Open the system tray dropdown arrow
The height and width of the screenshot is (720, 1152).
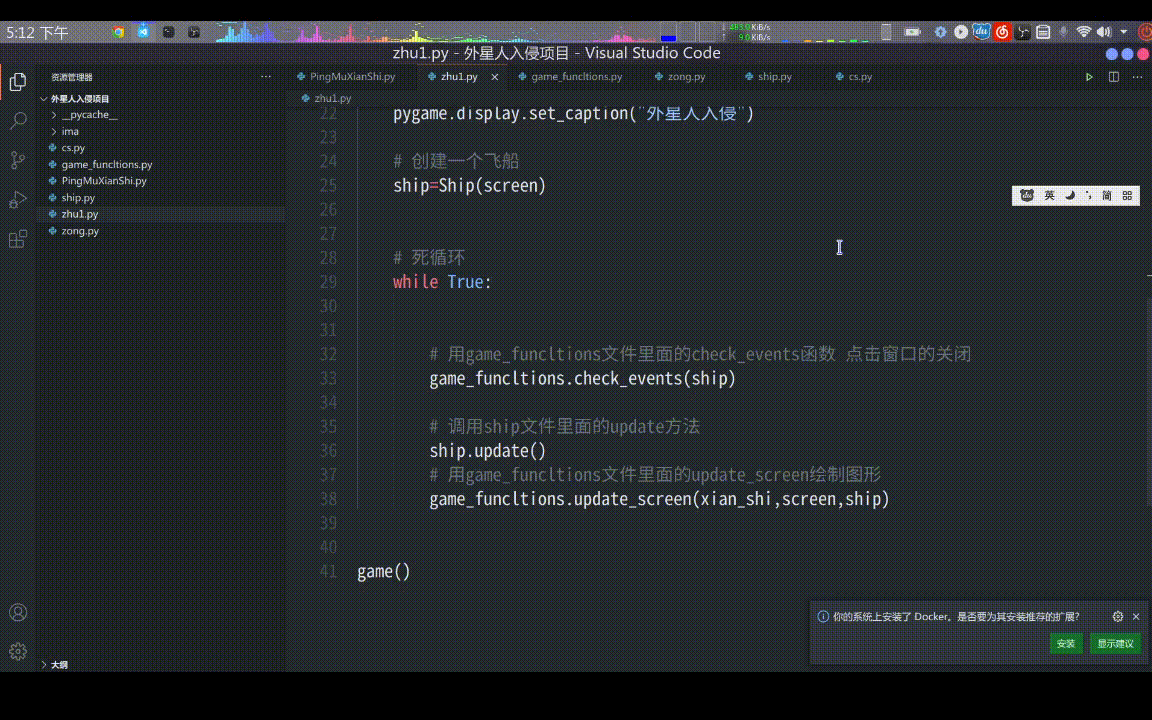1123,32
